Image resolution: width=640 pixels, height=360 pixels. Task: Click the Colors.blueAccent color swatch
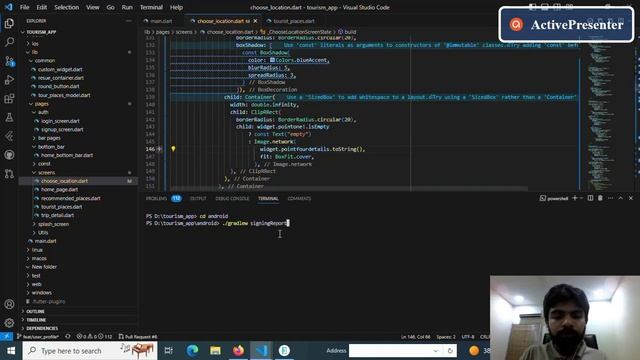click(272, 60)
